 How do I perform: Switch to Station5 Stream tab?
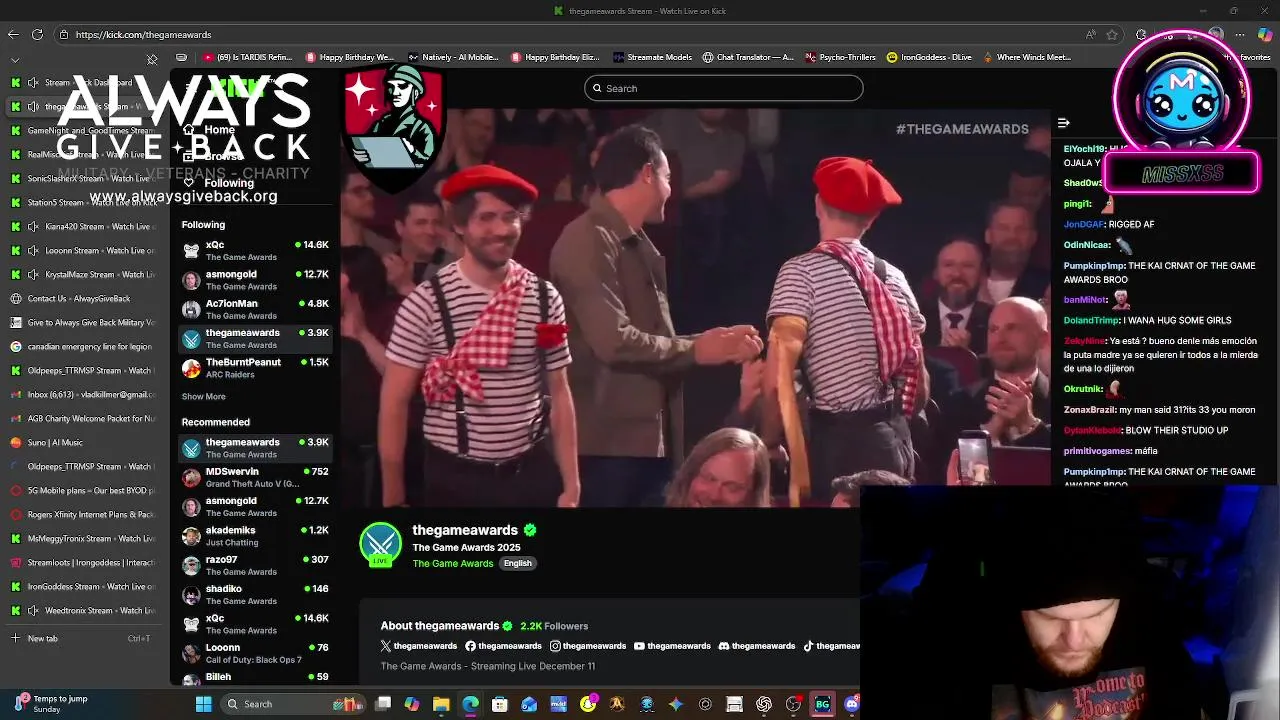pos(82,203)
